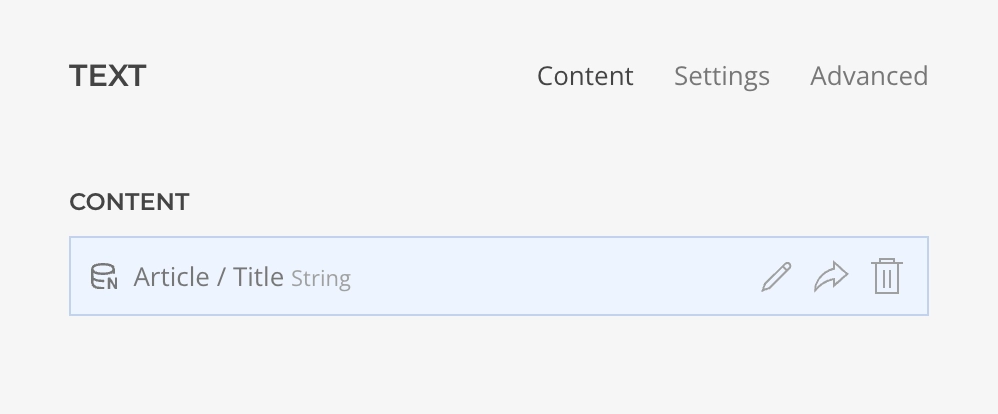Viewport: 998px width, 414px height.
Task: Click the Article / Title text
Action: click(209, 277)
